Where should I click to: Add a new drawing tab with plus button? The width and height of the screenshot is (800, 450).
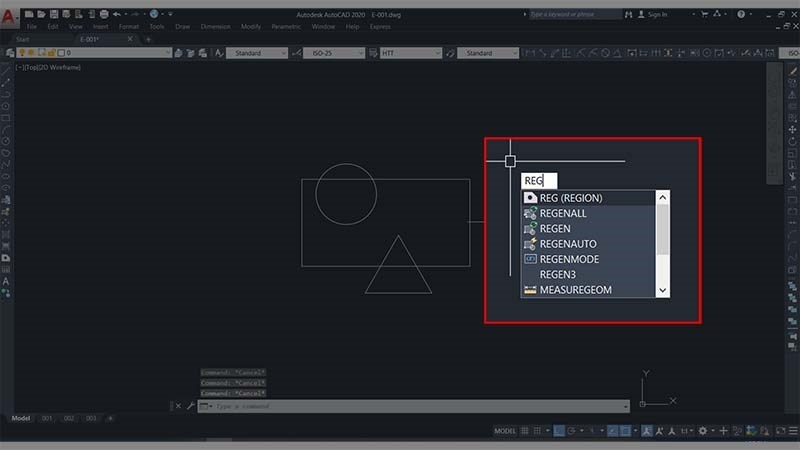[x=148, y=39]
